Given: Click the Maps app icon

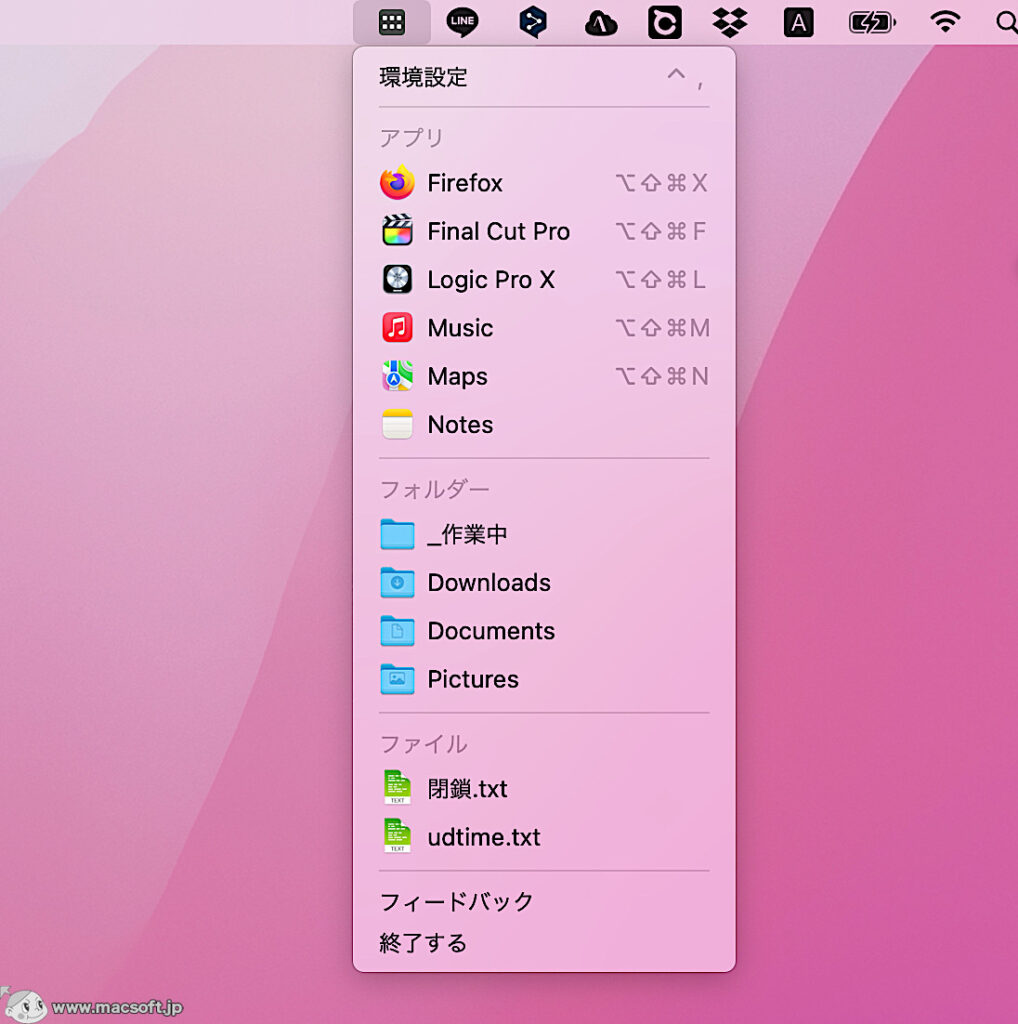Looking at the screenshot, I should pyautogui.click(x=397, y=376).
